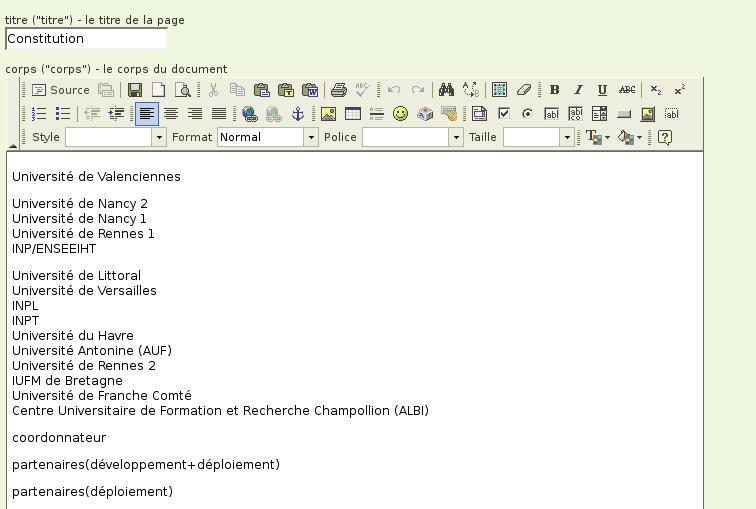Insert an anchor using the anchor icon
This screenshot has height=509, width=756.
pyautogui.click(x=297, y=114)
